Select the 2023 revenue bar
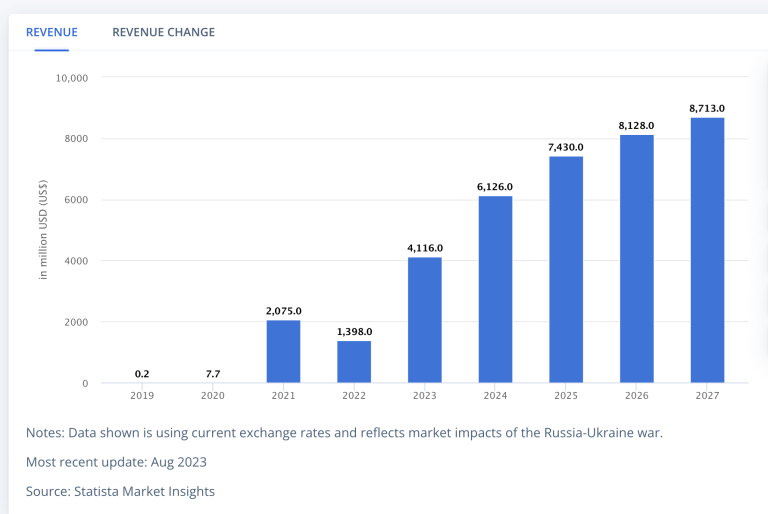This screenshot has height=514, width=768. (x=425, y=320)
